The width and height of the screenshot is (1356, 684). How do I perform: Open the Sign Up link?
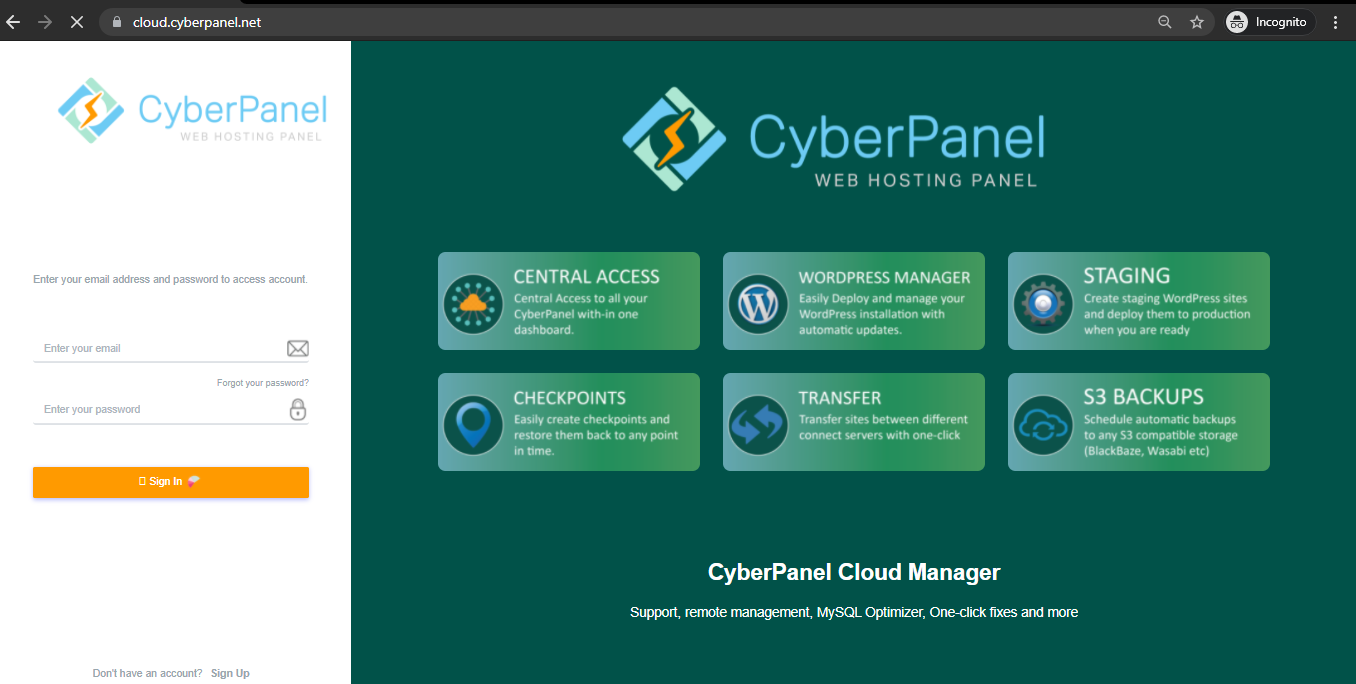click(x=230, y=672)
